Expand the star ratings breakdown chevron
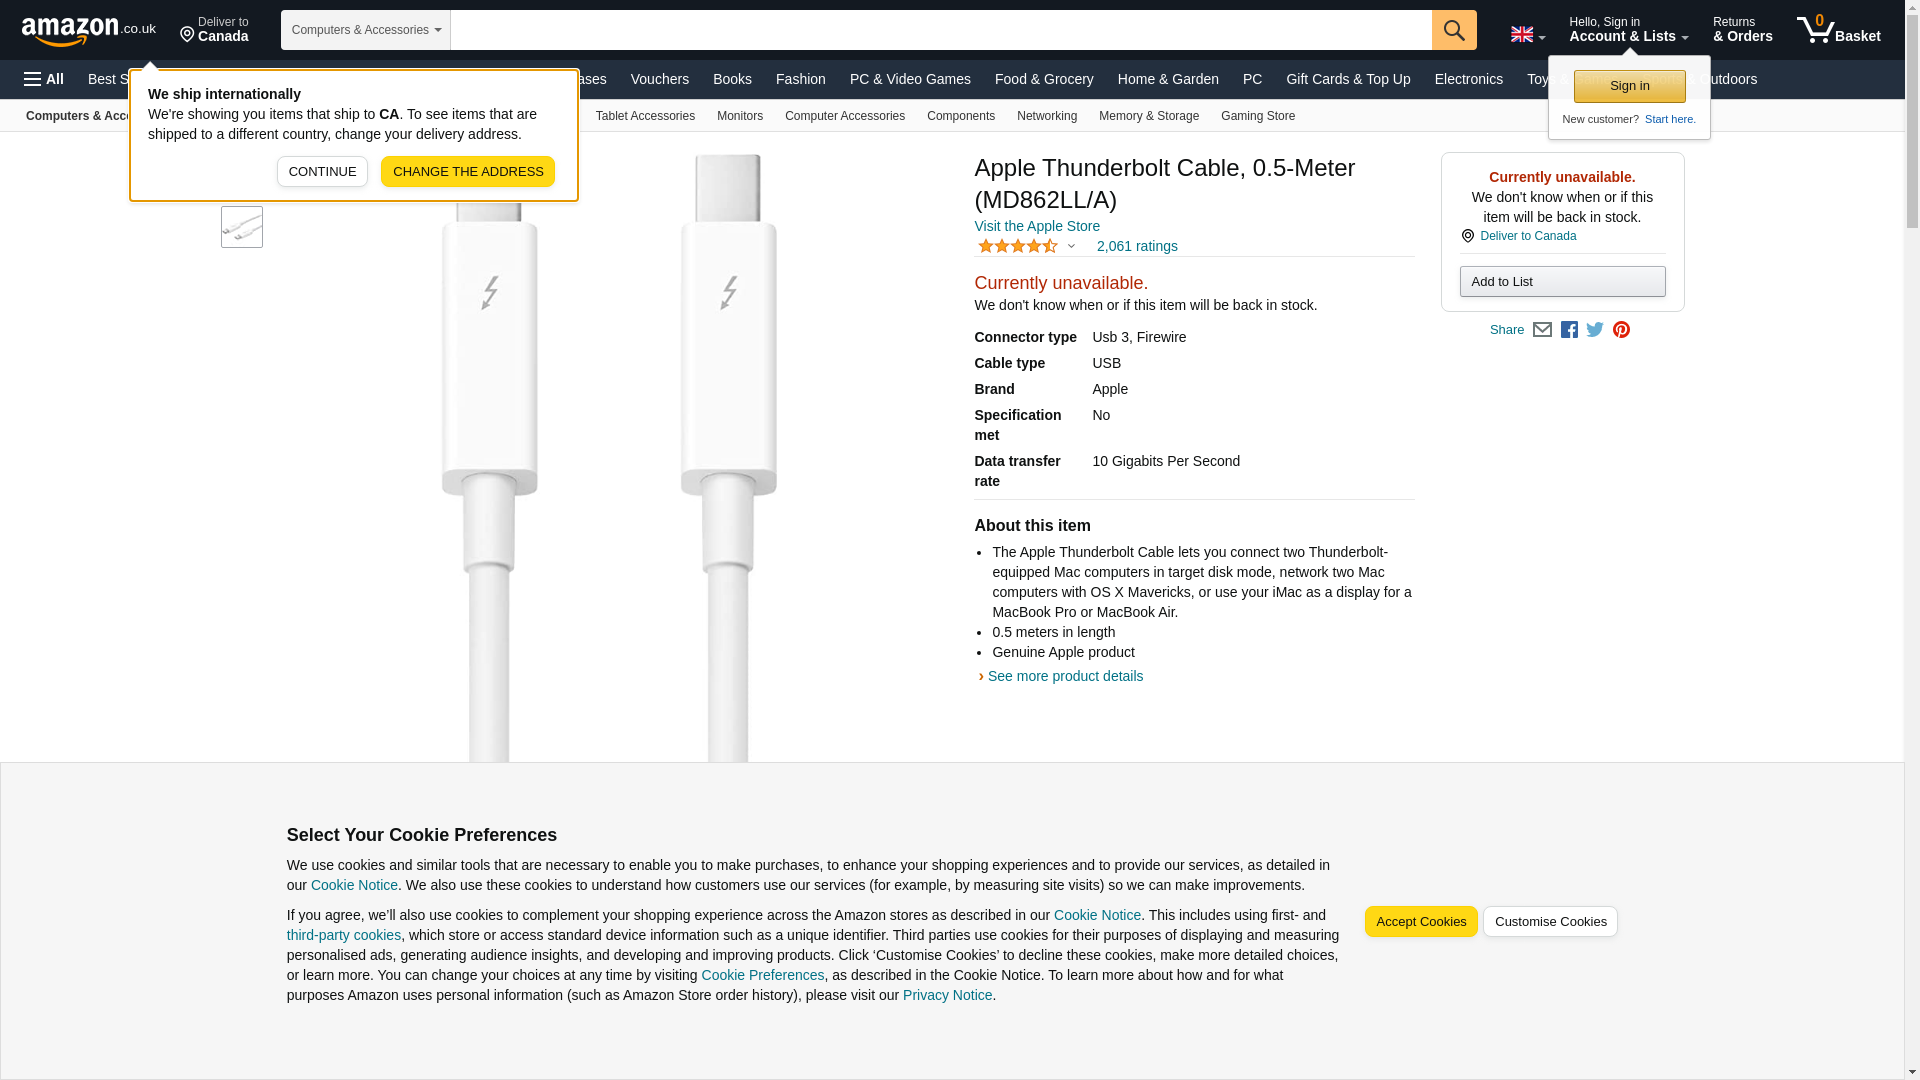The image size is (1920, 1080). click(x=1071, y=246)
